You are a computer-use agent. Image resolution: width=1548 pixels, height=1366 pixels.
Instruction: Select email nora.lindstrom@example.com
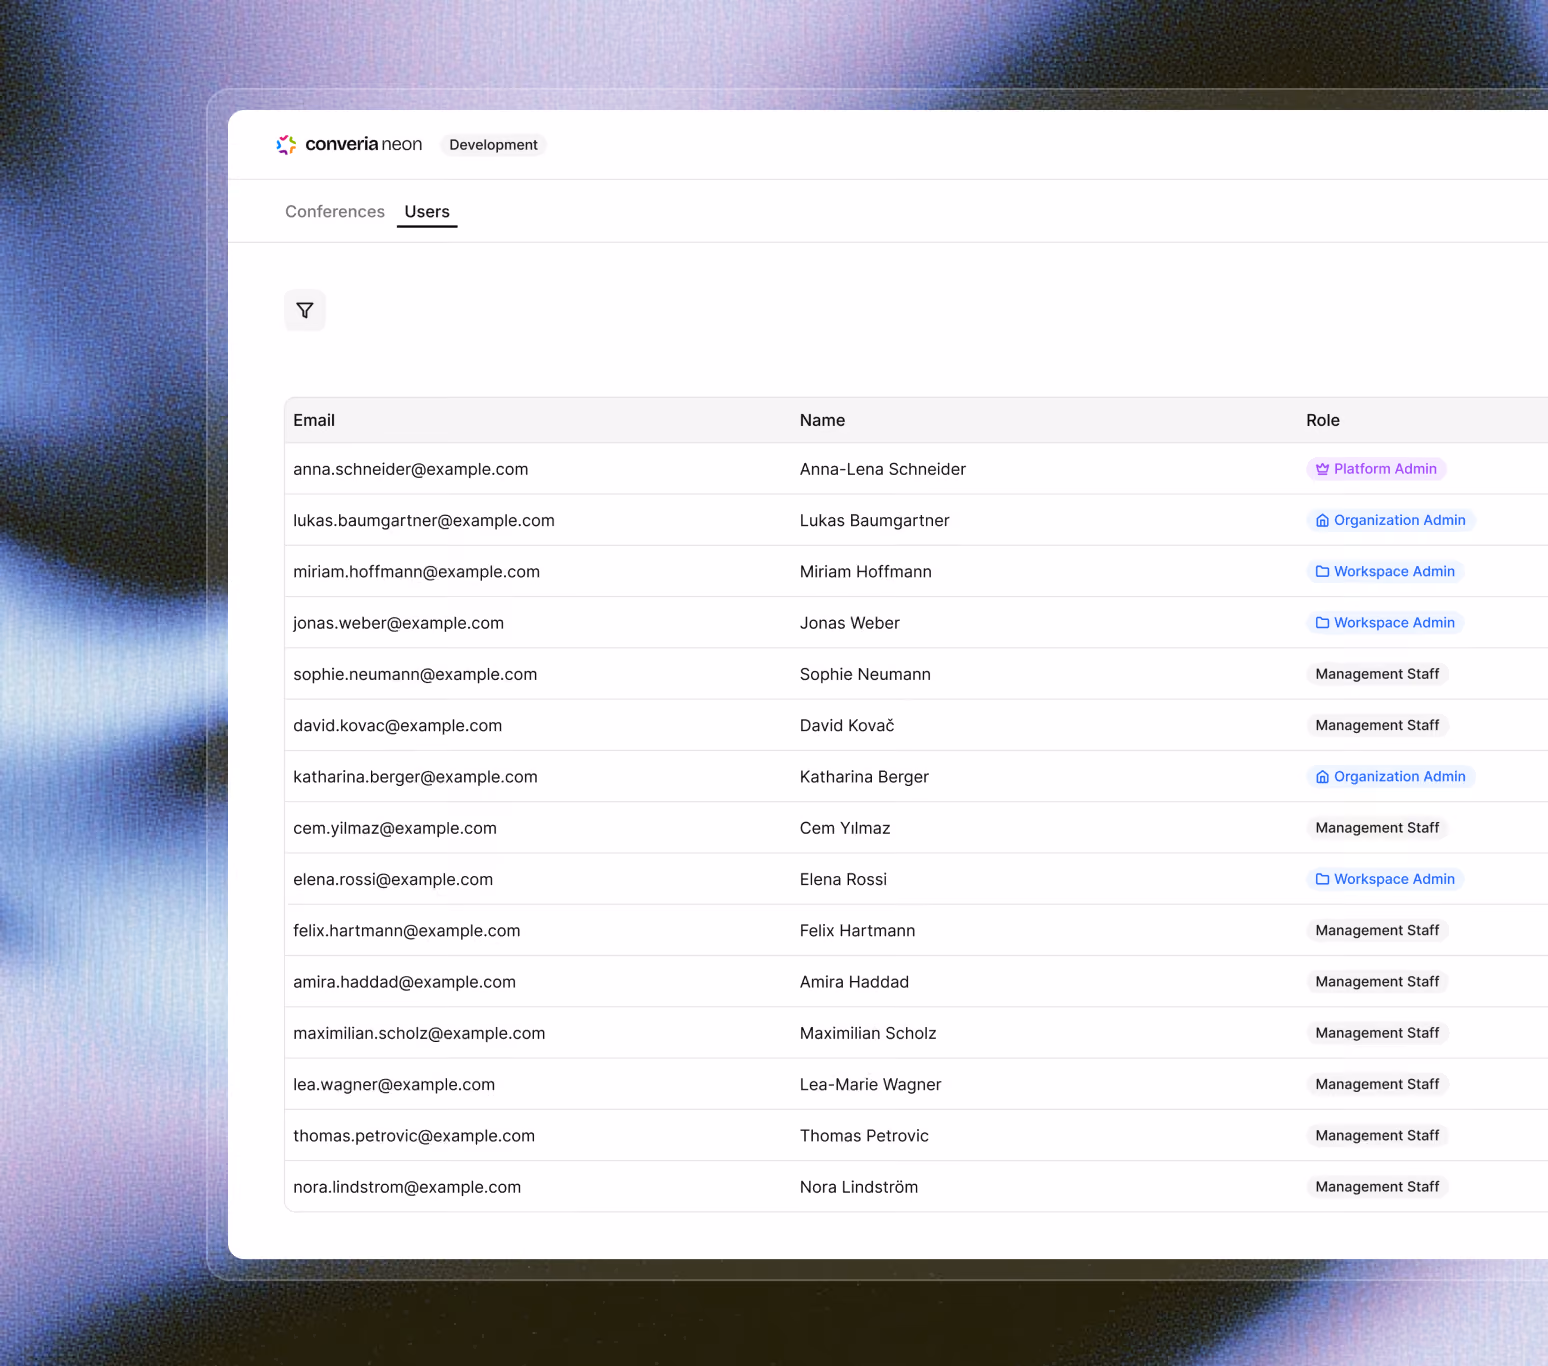pos(407,1188)
